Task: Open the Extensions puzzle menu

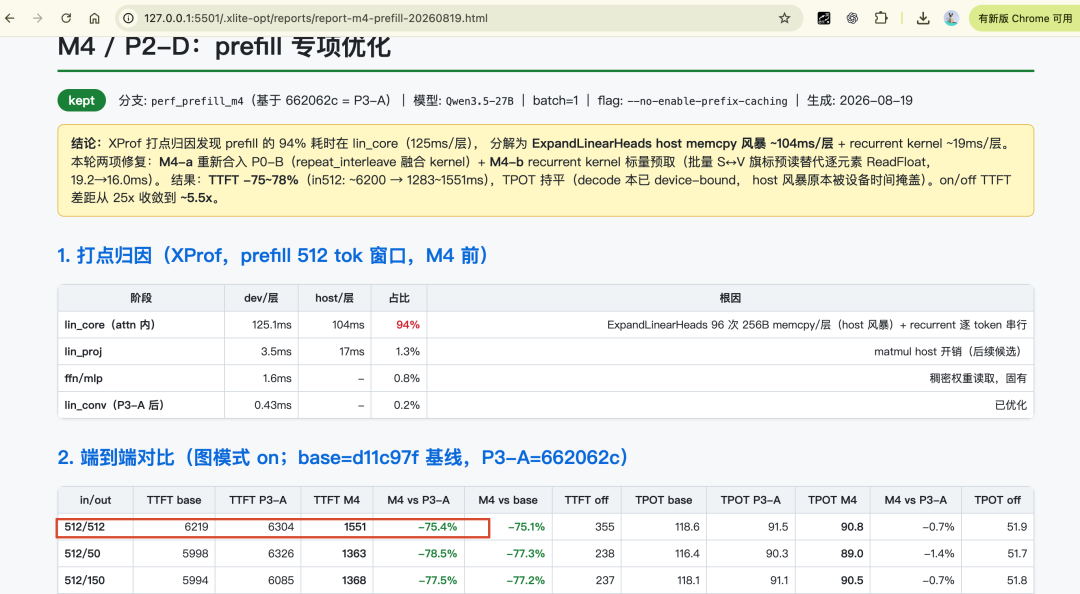Action: pyautogui.click(x=881, y=19)
